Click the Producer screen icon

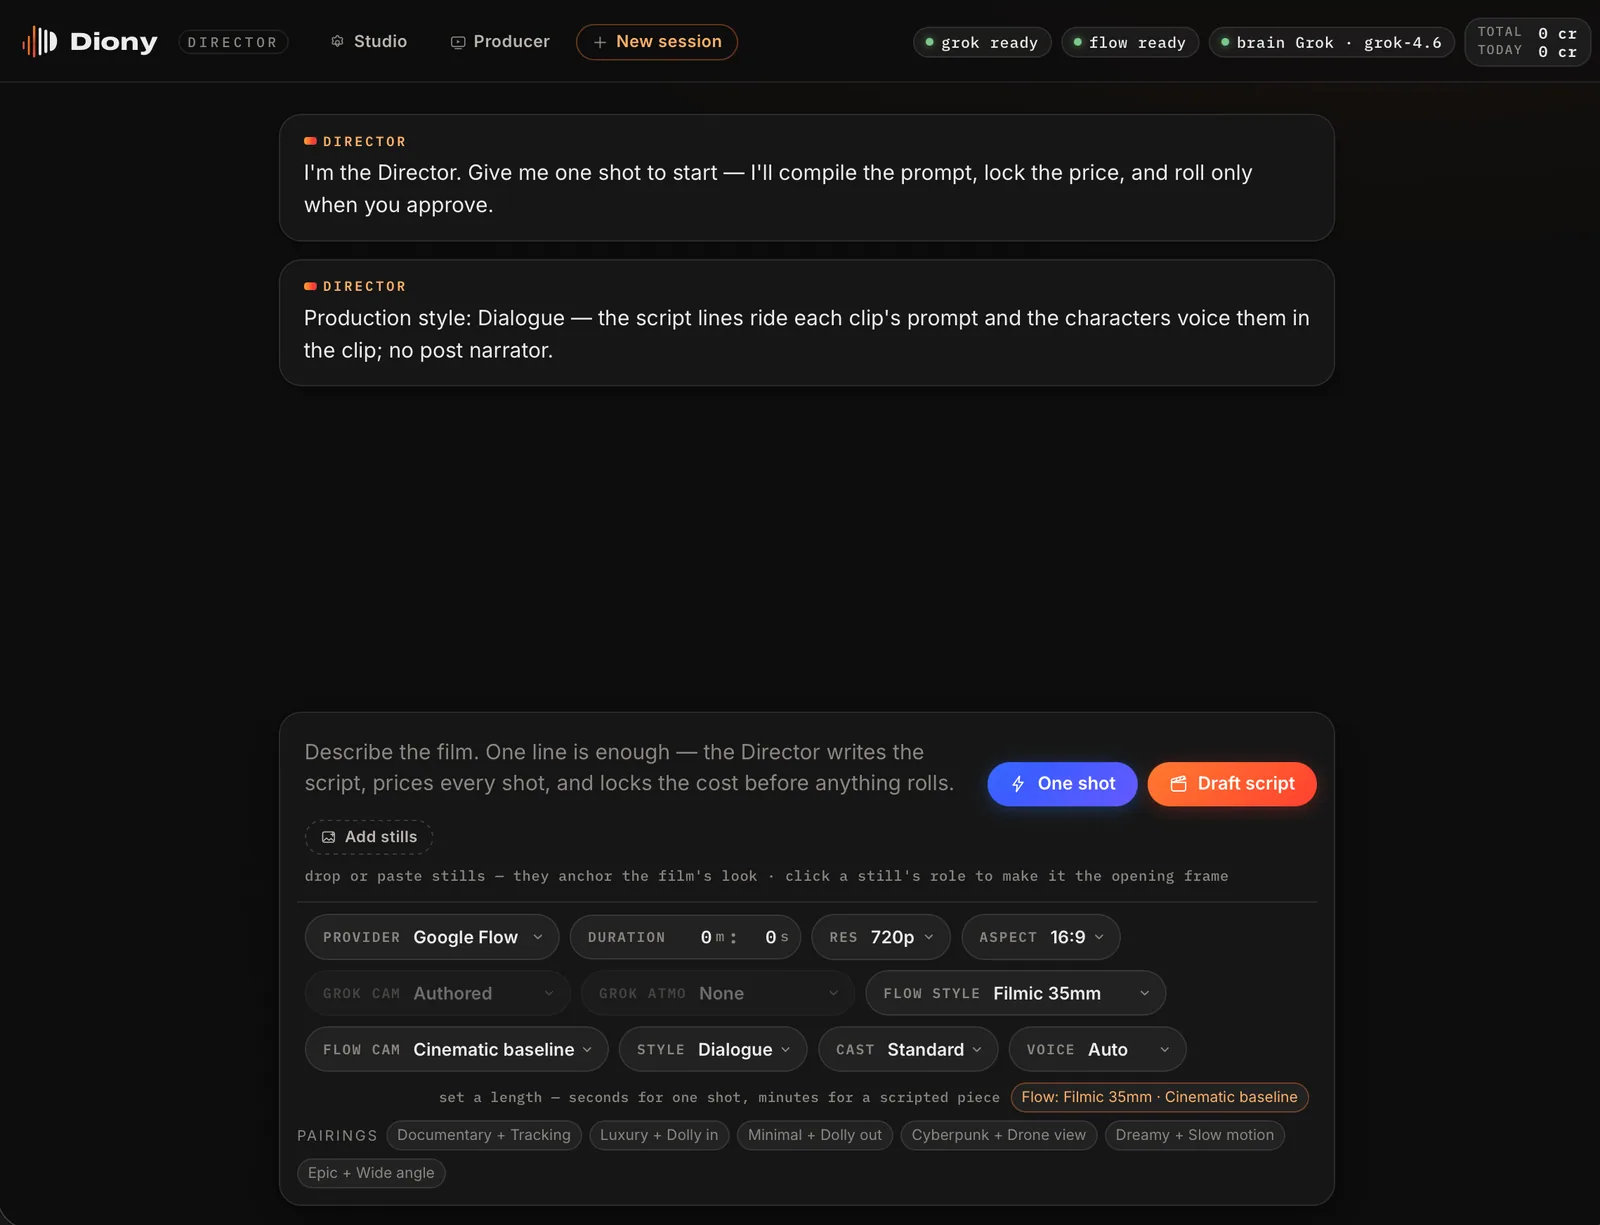[x=458, y=42]
